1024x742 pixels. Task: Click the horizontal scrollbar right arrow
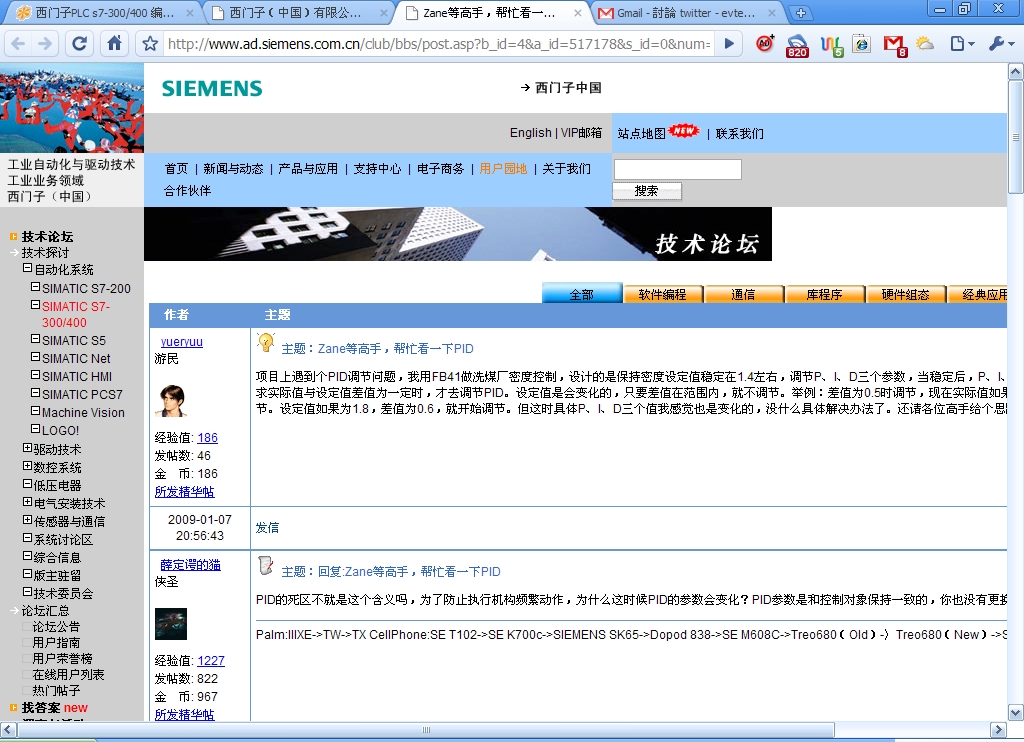(x=998, y=730)
